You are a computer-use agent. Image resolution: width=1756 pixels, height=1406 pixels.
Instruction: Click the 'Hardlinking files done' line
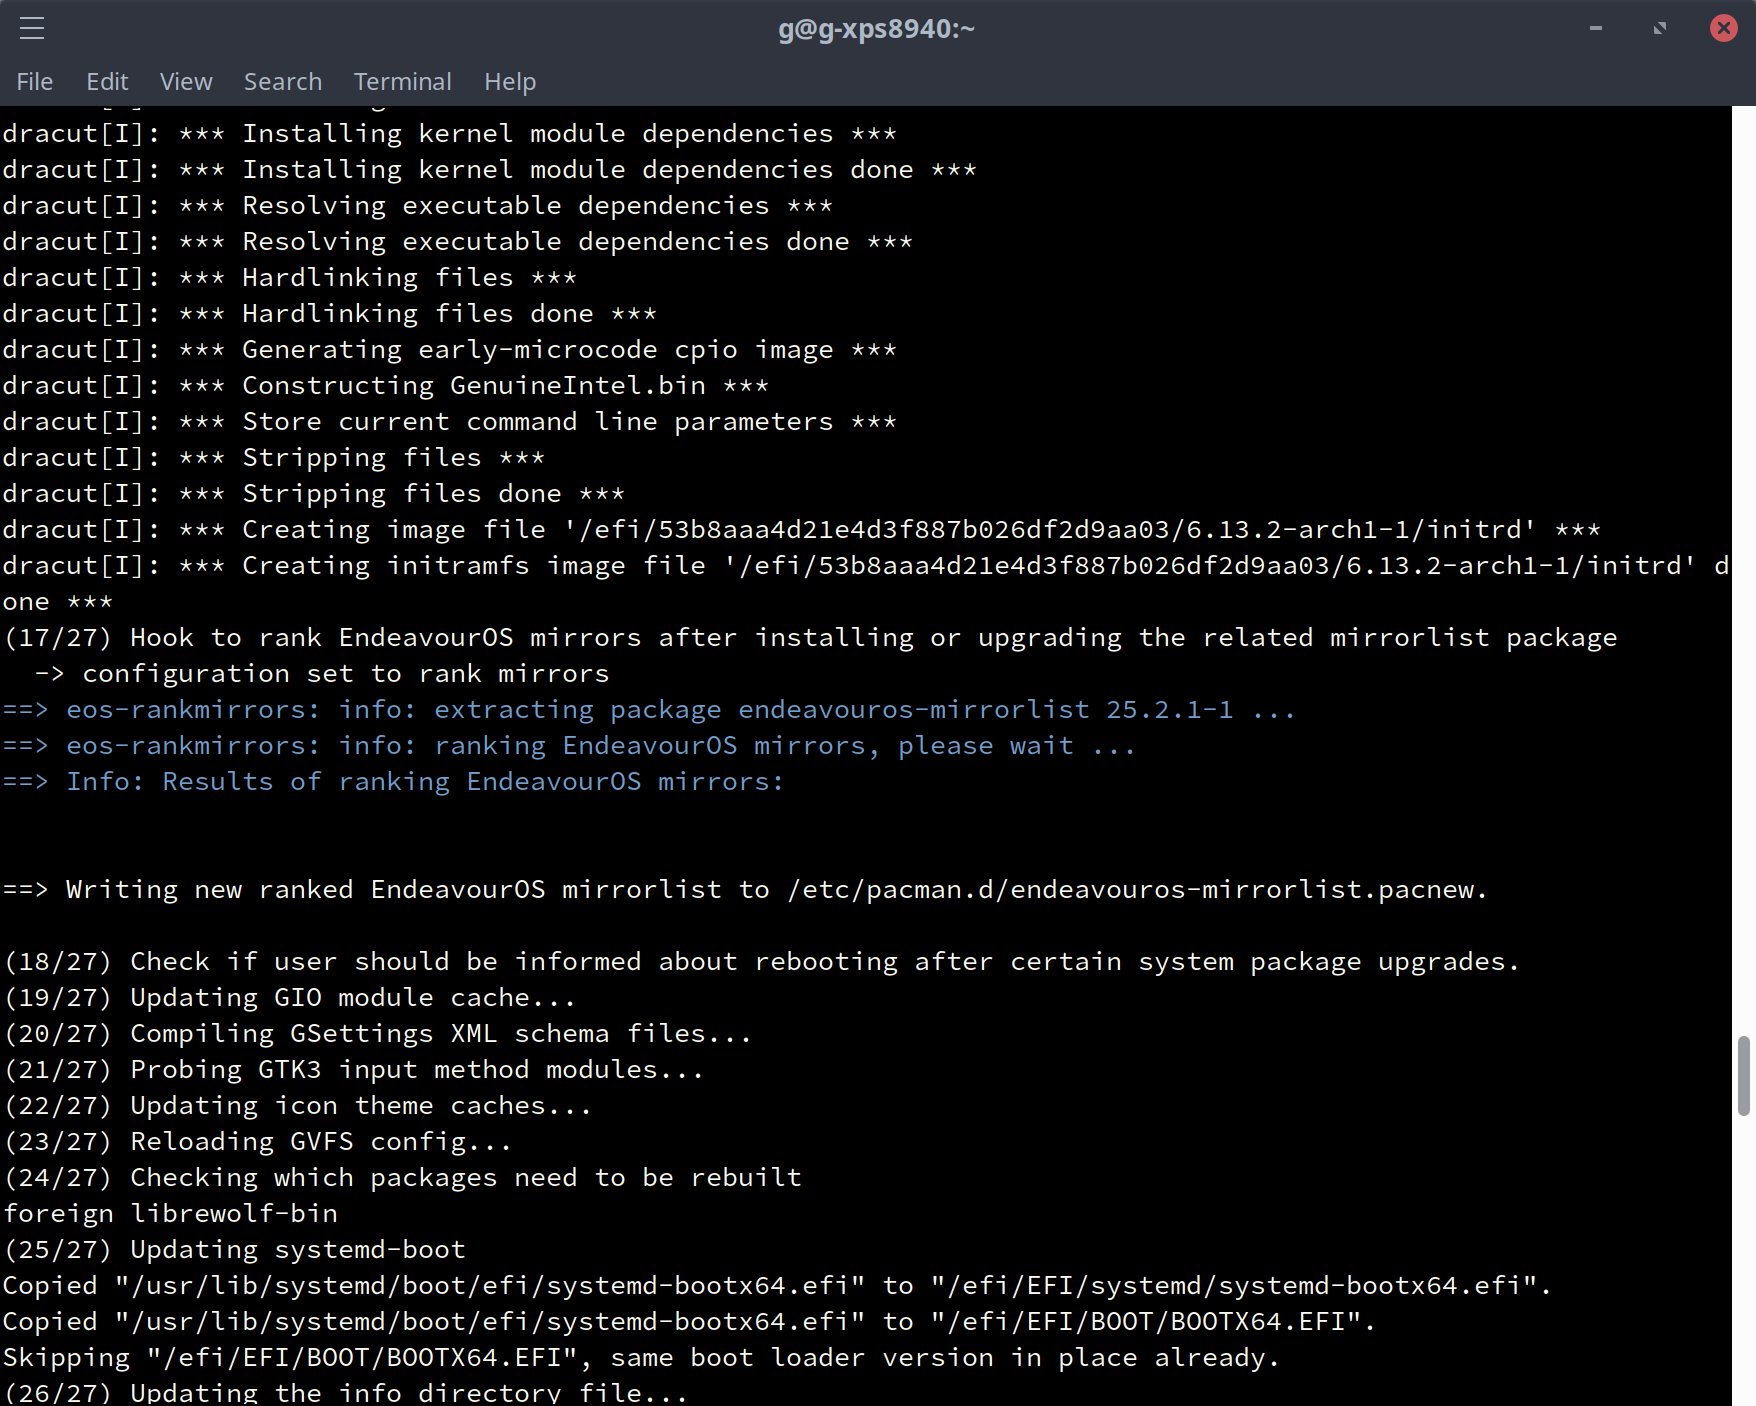(x=329, y=314)
